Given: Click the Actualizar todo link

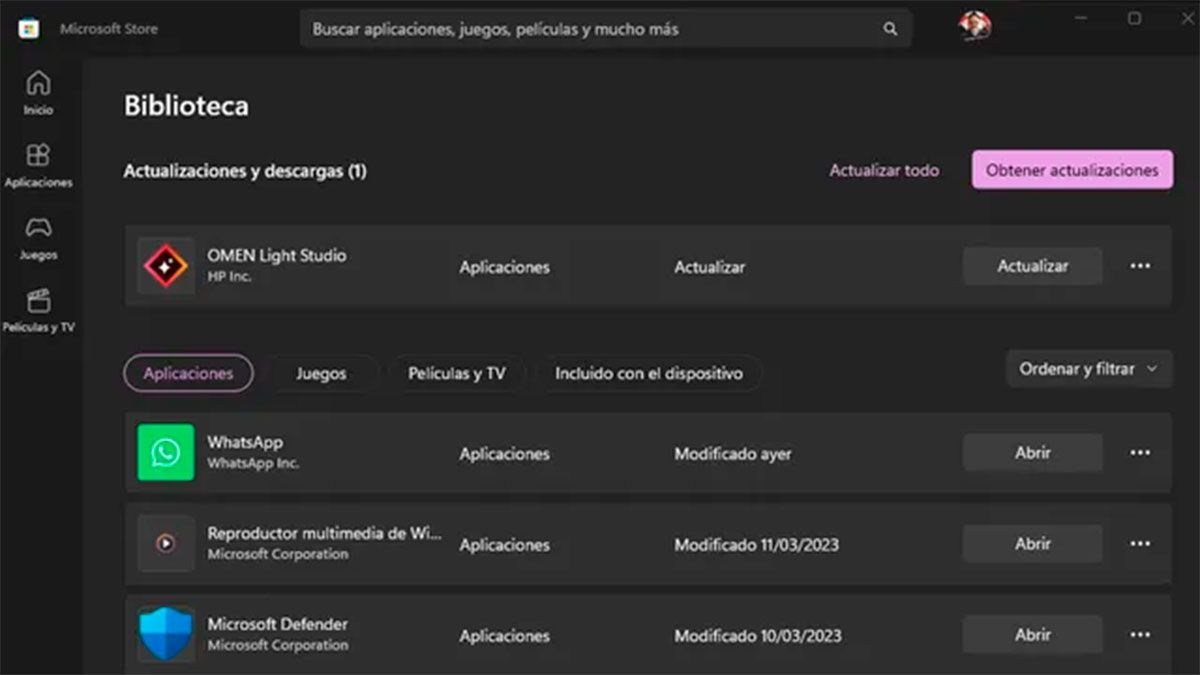Looking at the screenshot, I should click(x=883, y=170).
